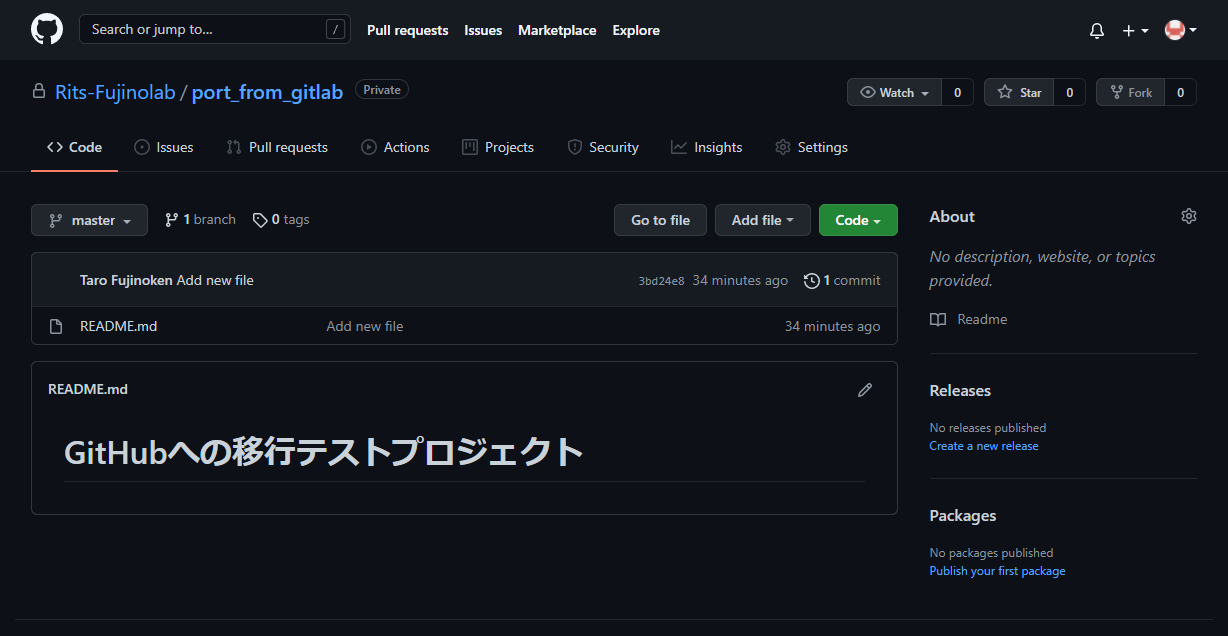The height and width of the screenshot is (636, 1228).
Task: Click the Readme book icon under About
Action: [937, 319]
